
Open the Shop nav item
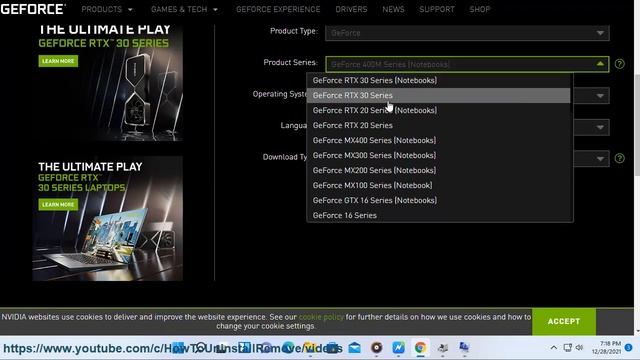480,9
